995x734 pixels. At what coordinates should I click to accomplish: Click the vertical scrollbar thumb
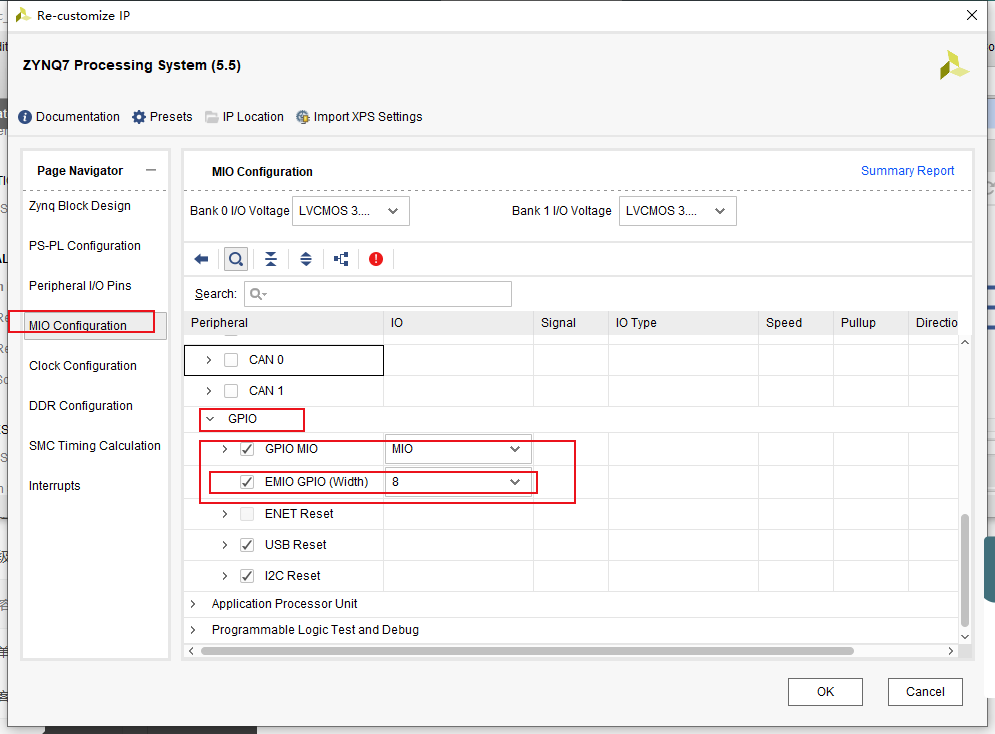(965, 570)
